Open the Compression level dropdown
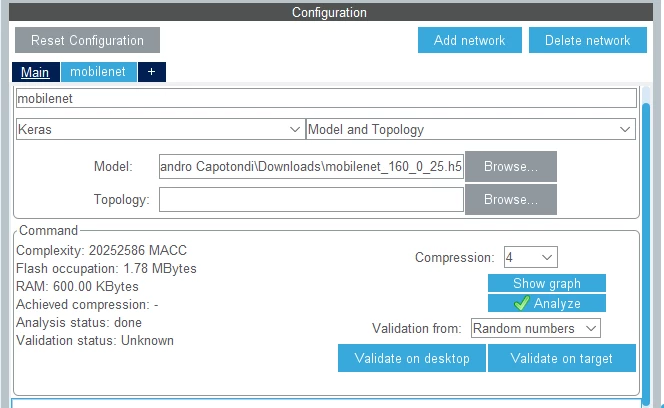This screenshot has height=408, width=664. tap(531, 257)
